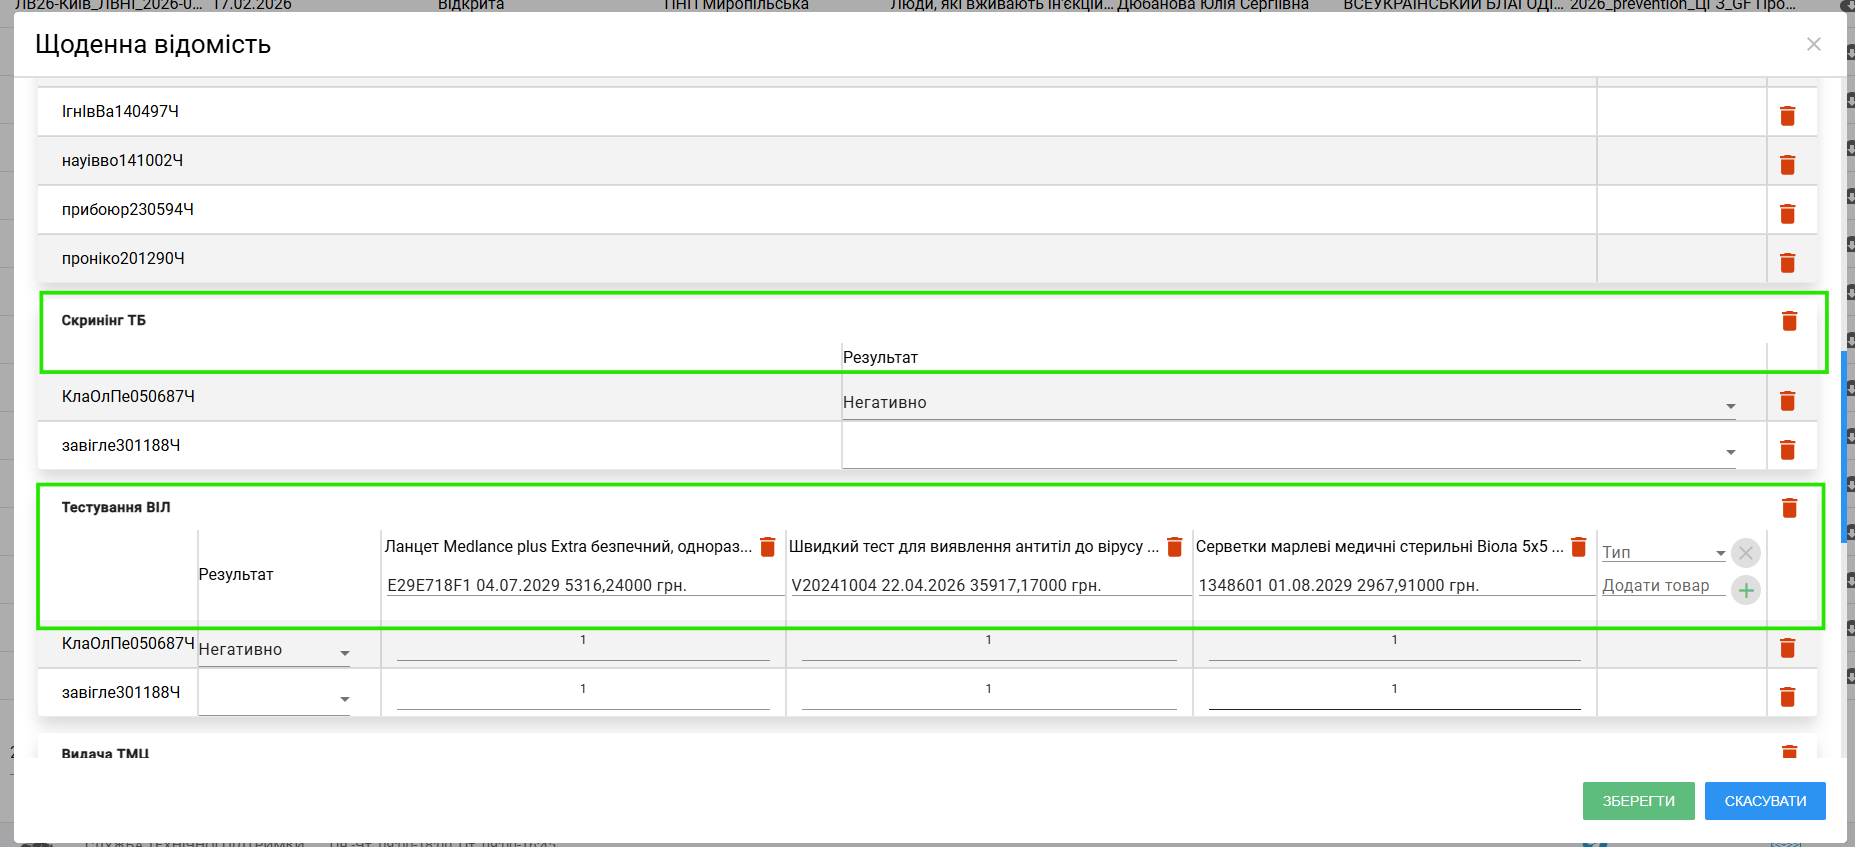Open empty ТБ result dropdown for завігле301188Ч
This screenshot has width=1855, height=847.
1288,452
